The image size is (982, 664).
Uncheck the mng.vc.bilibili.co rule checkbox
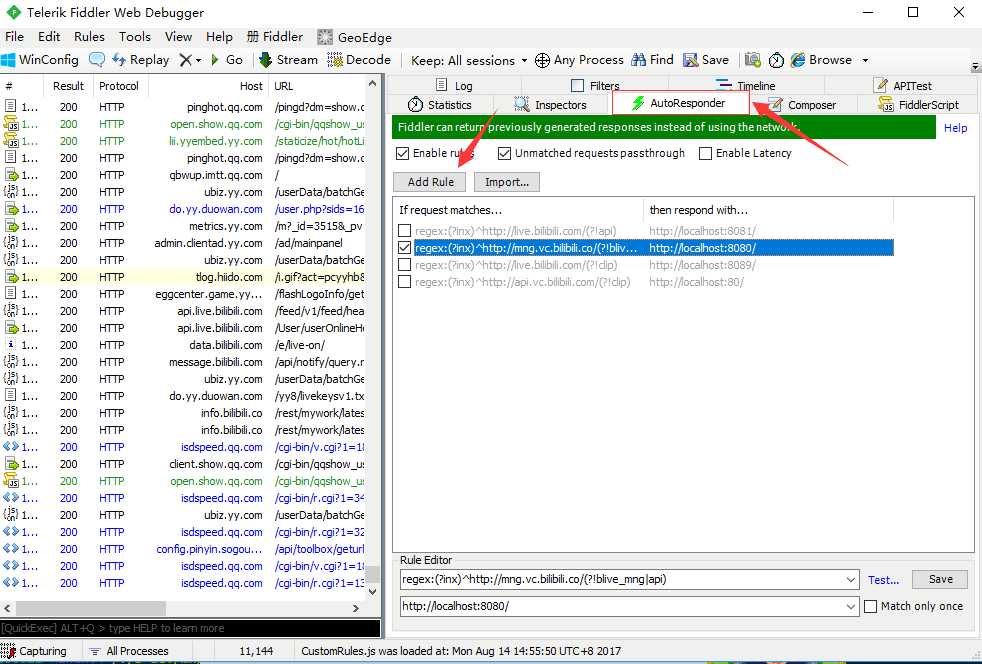point(405,248)
